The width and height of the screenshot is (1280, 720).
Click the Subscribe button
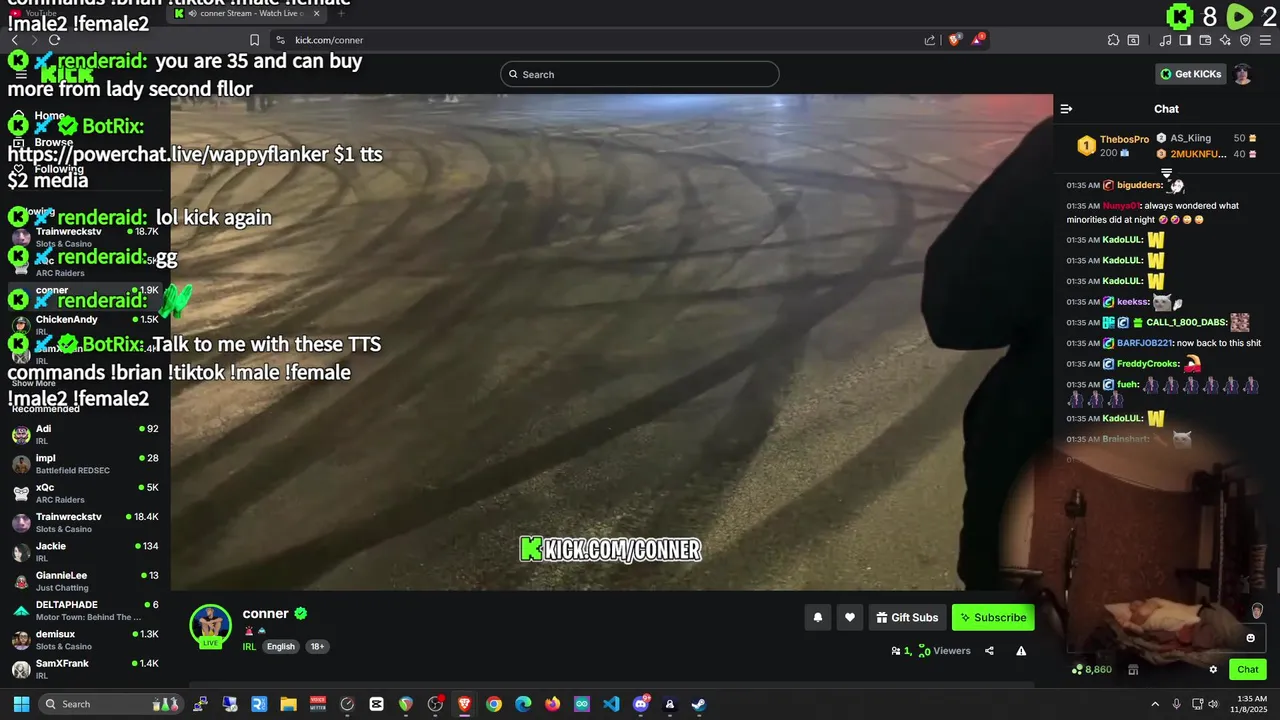point(993,618)
